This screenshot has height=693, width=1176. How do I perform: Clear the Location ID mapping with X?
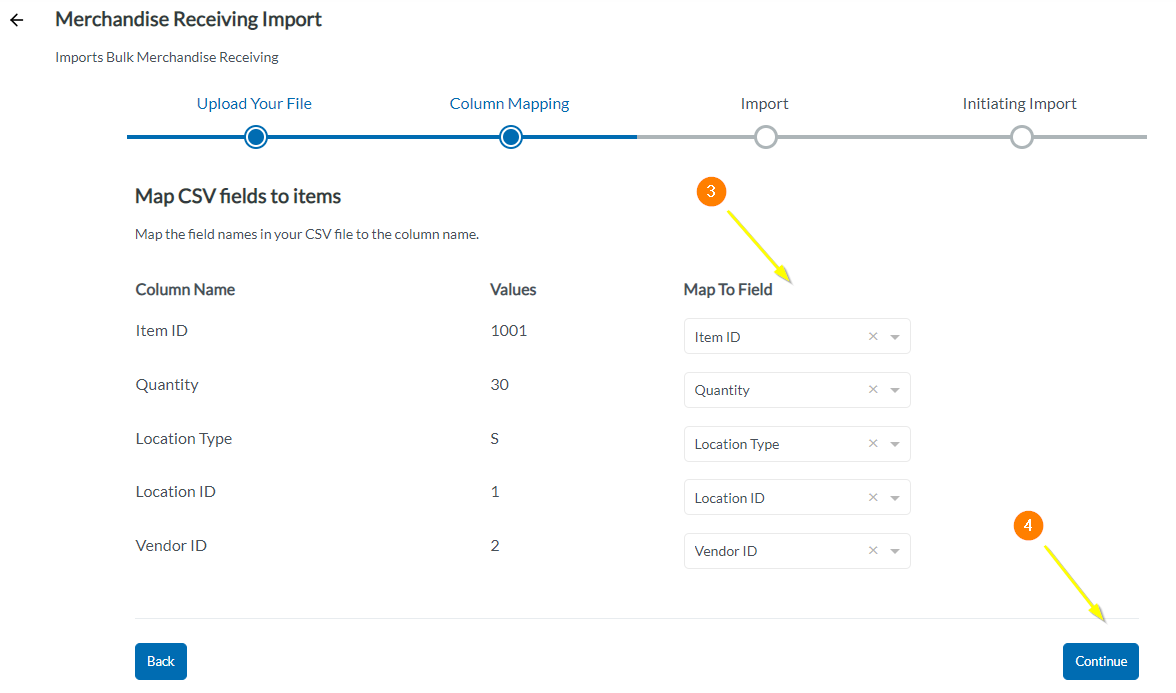pos(873,498)
